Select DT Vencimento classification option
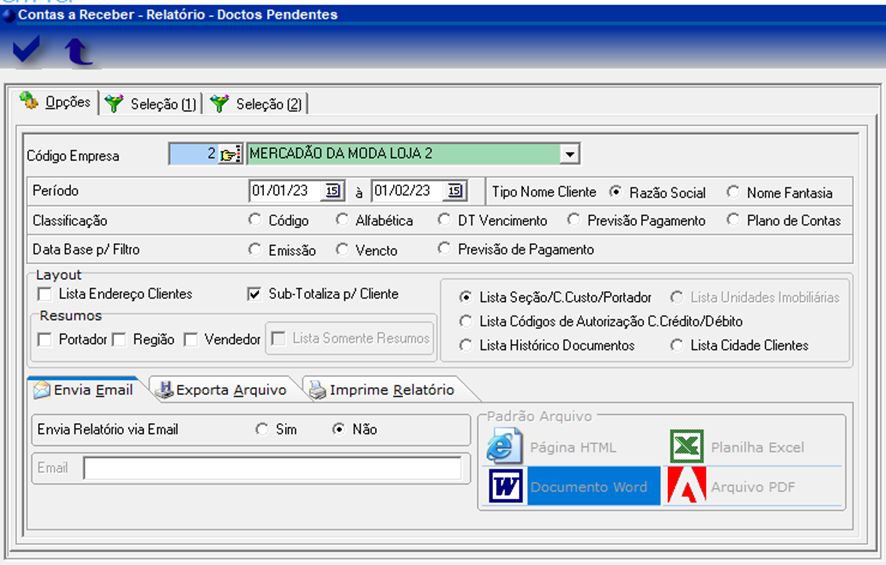 pos(445,220)
